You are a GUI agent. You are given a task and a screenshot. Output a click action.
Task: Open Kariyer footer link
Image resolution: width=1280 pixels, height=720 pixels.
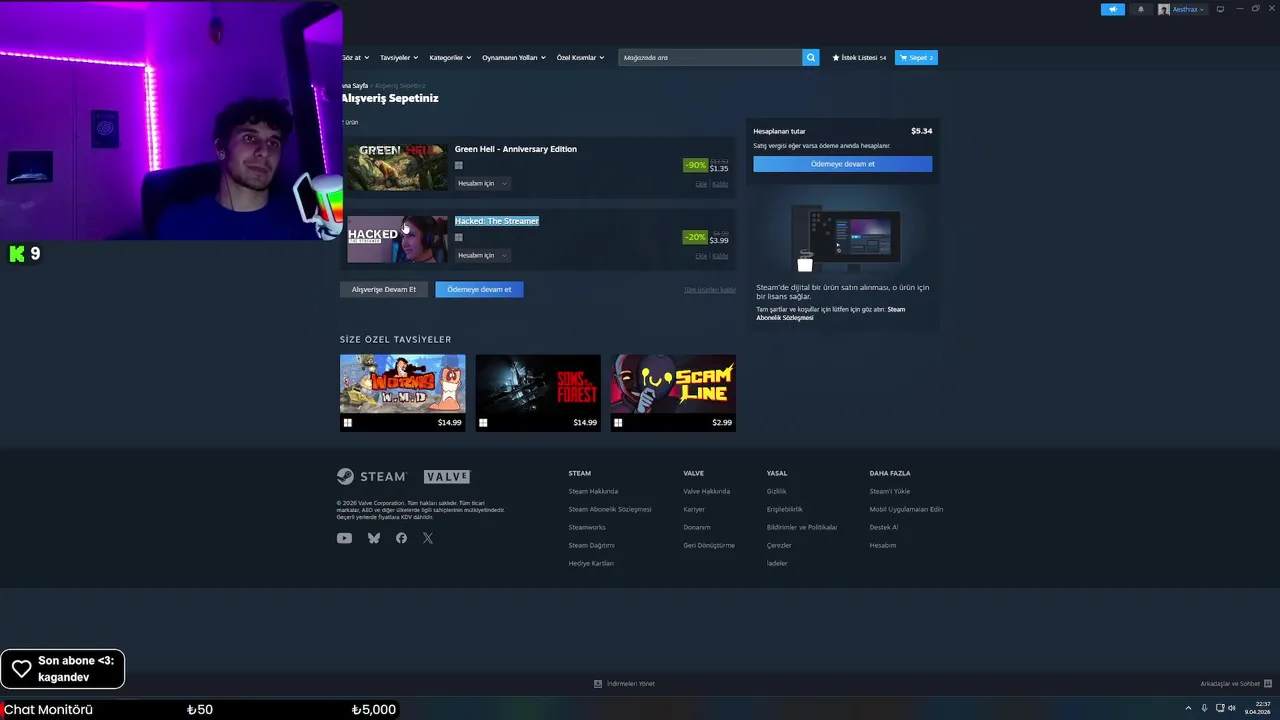click(x=694, y=509)
